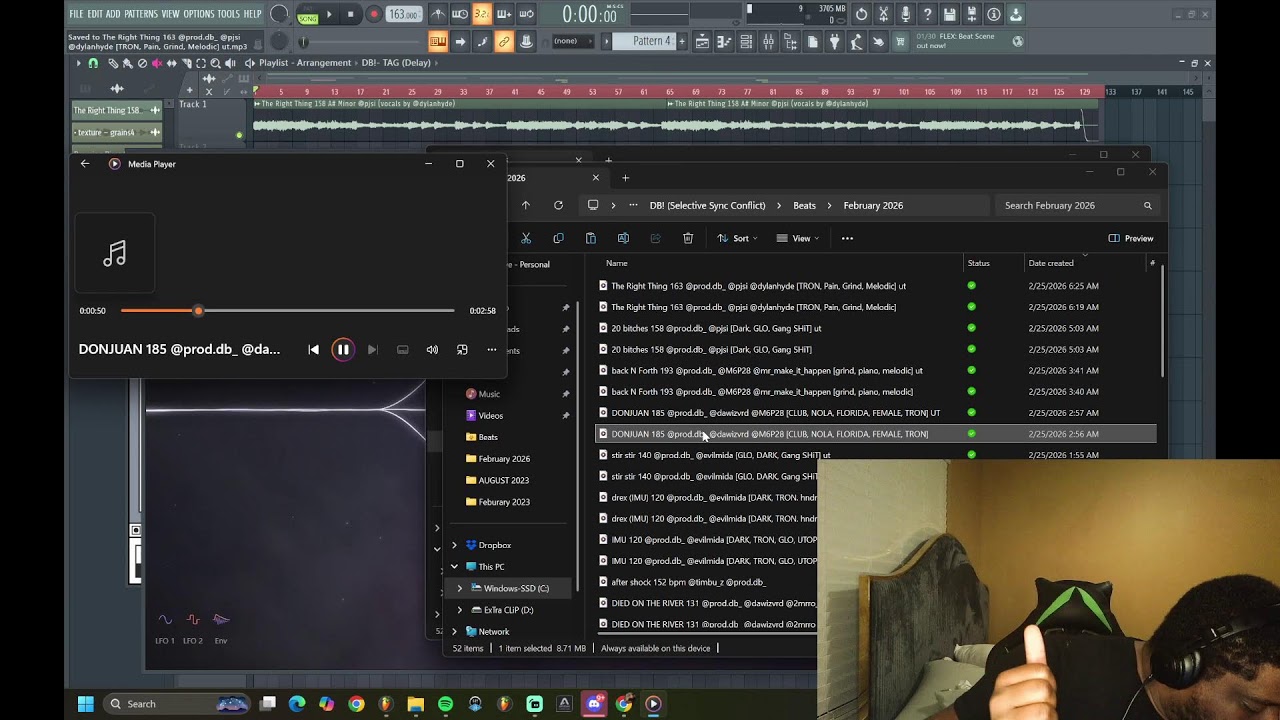Open mini player in Media Player
This screenshot has width=1280, height=720.
point(462,350)
